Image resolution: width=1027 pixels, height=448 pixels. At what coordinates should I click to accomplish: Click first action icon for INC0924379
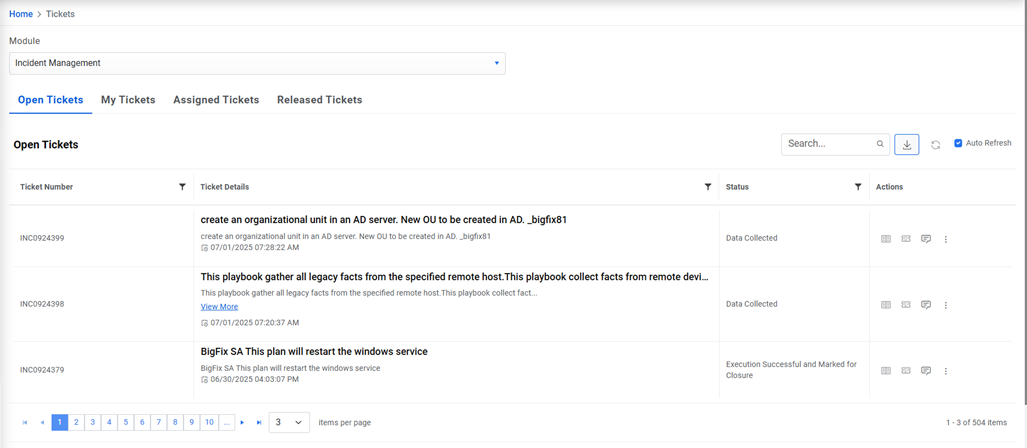(886, 371)
